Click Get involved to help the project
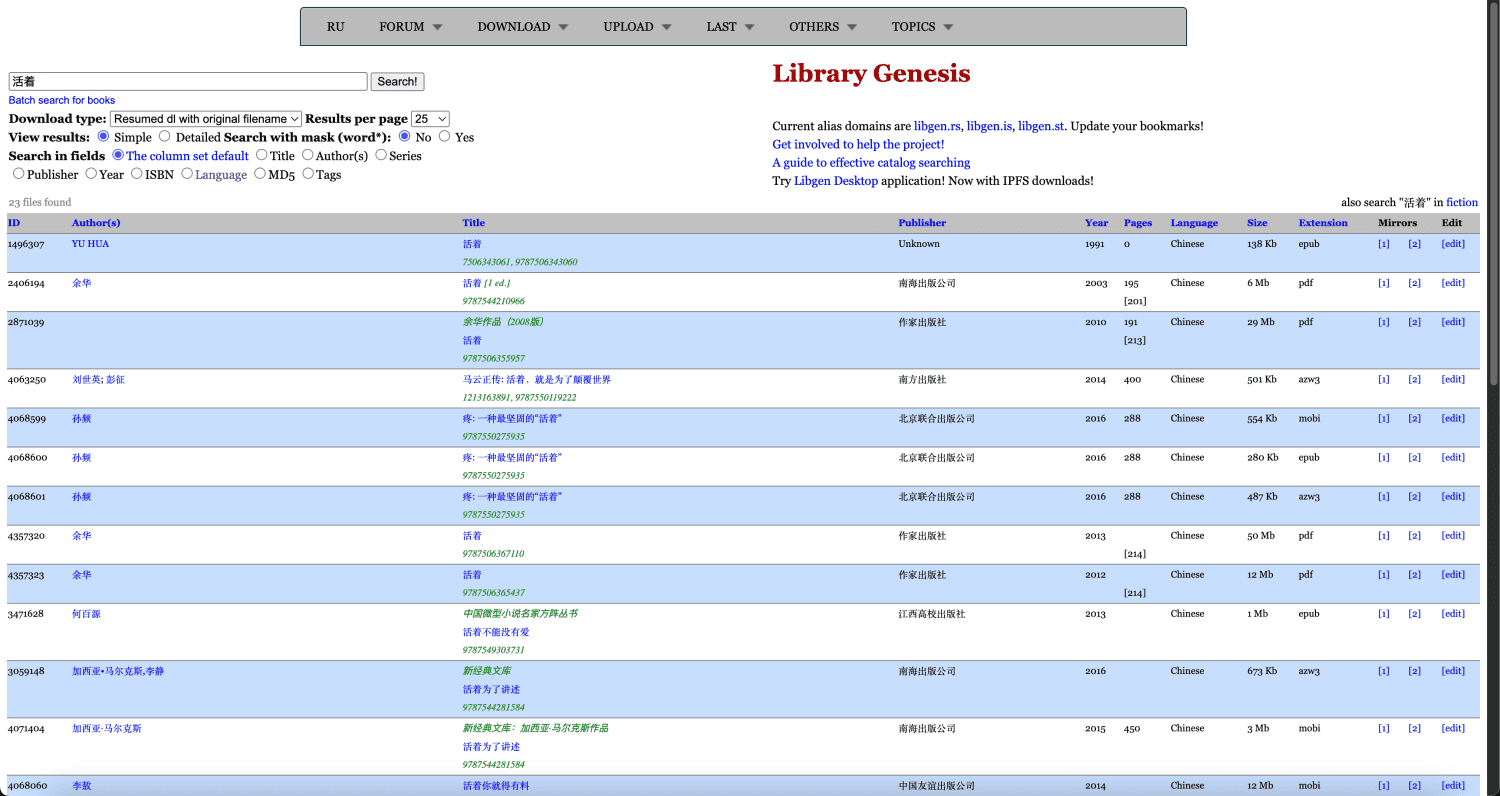 [x=858, y=144]
